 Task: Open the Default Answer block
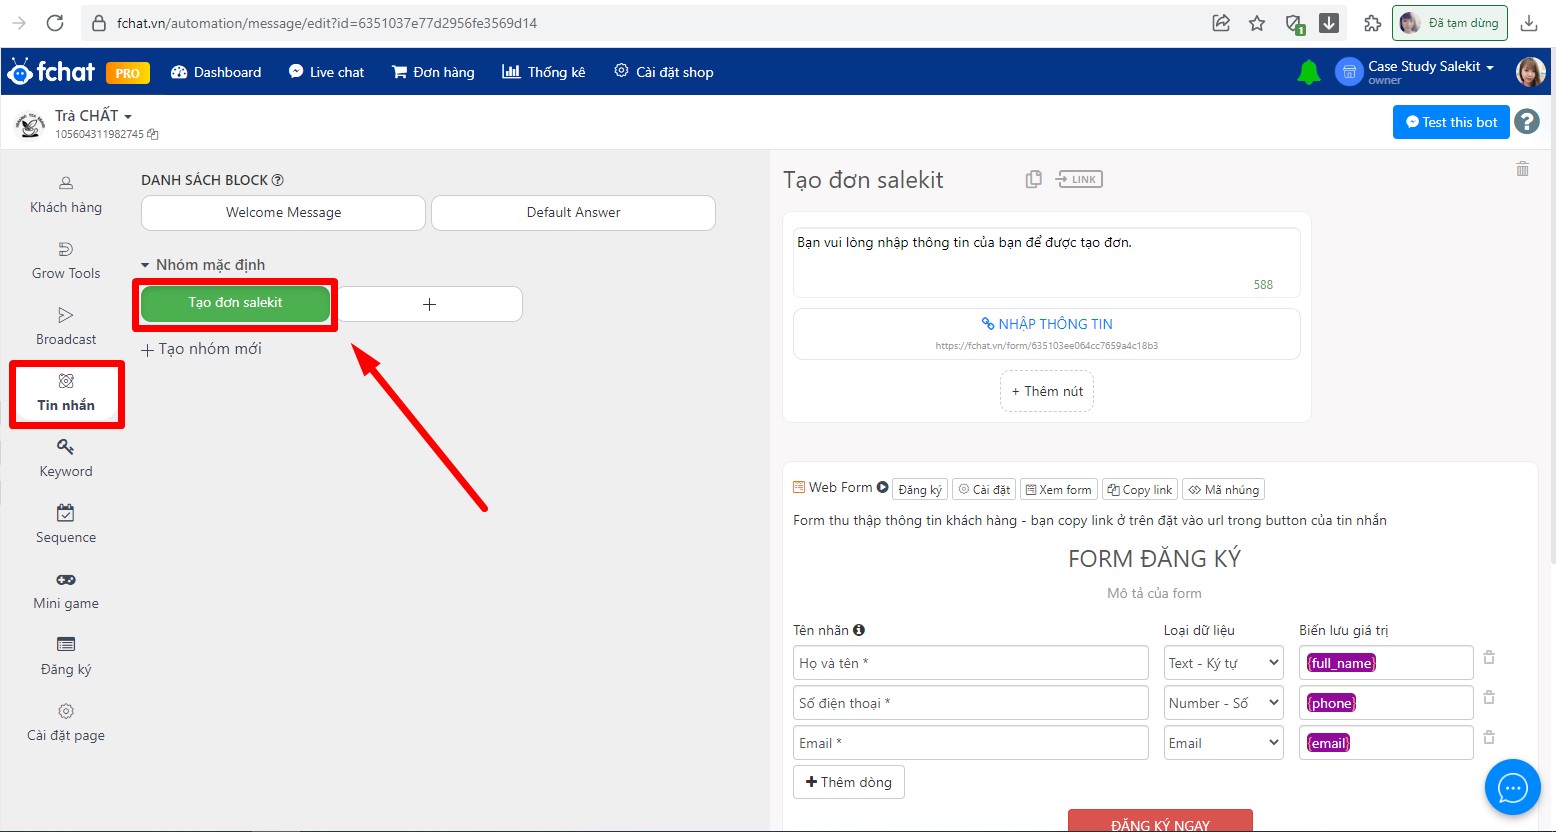pyautogui.click(x=573, y=212)
